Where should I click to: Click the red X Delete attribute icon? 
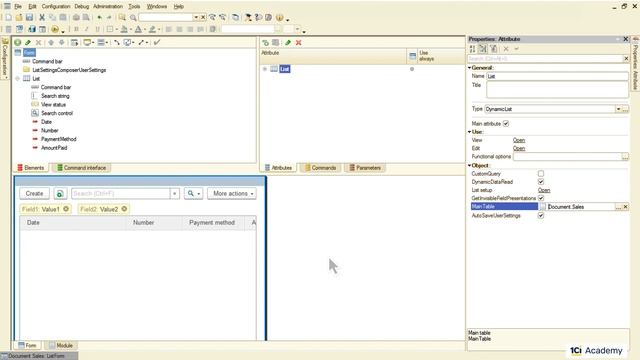coord(298,42)
